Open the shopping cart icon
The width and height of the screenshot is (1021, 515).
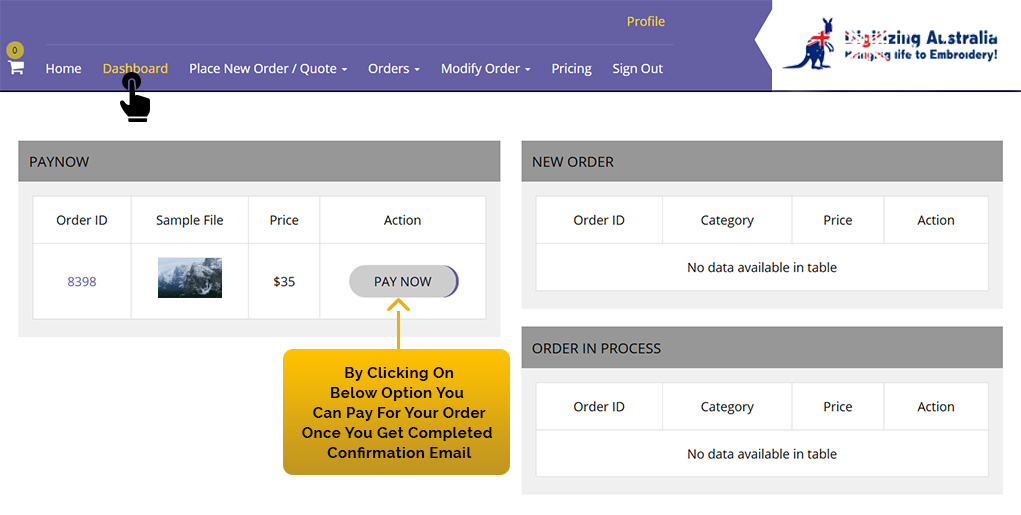click(16, 67)
